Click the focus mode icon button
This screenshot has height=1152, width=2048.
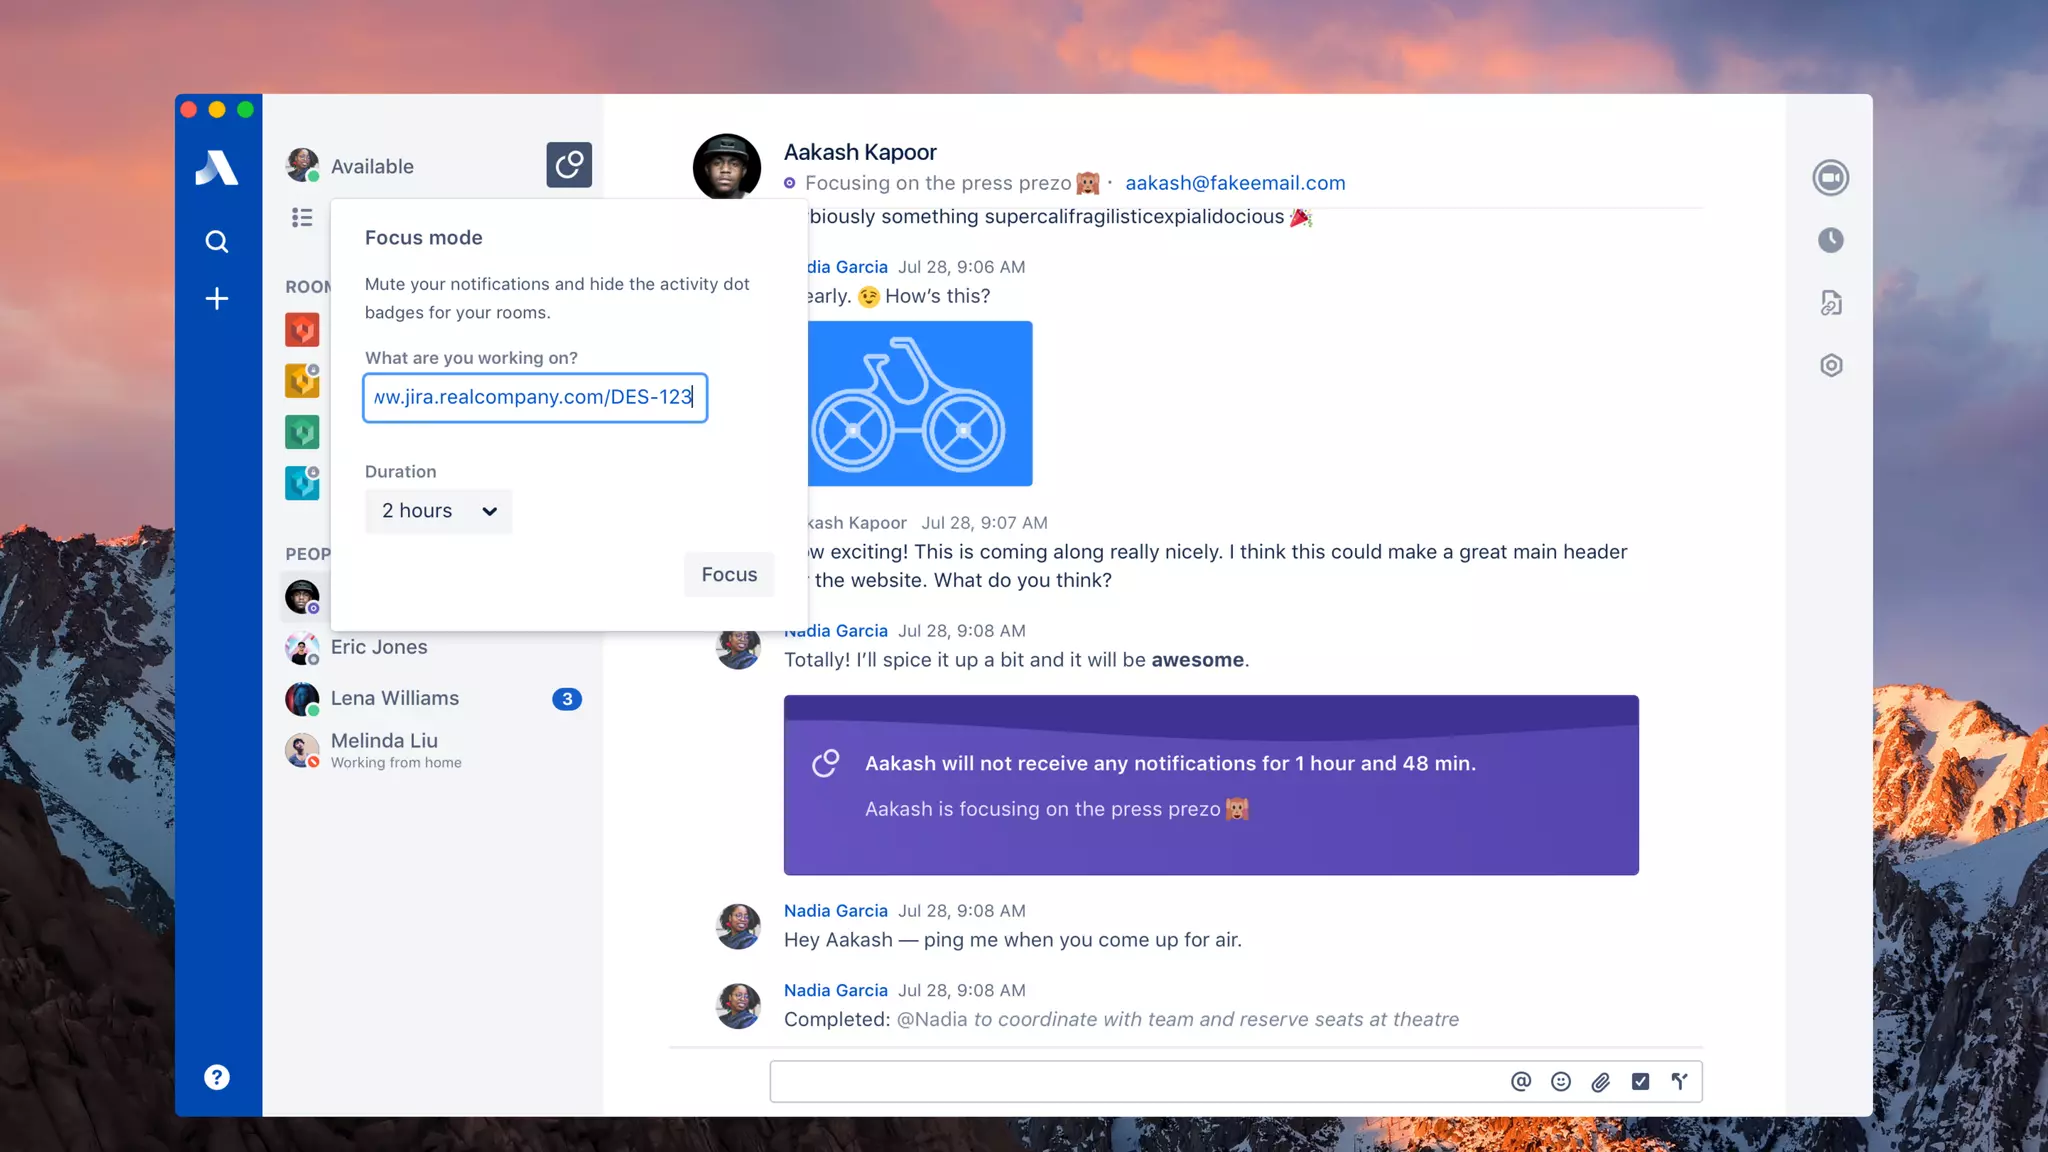coord(568,165)
